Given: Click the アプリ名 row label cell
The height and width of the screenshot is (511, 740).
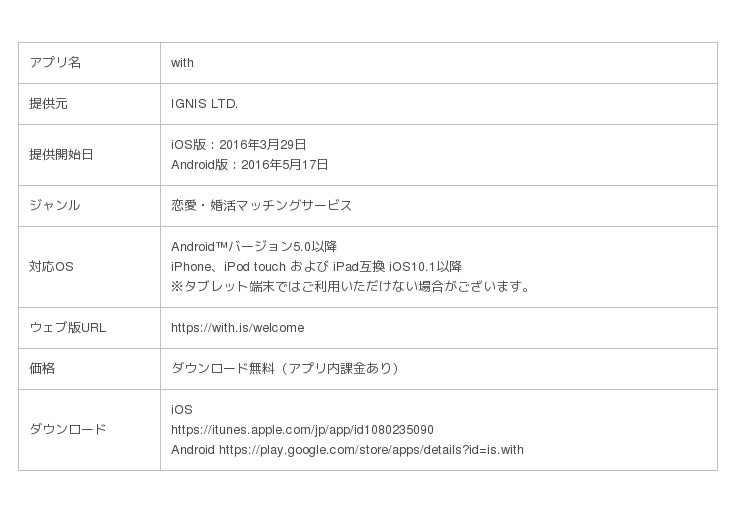Looking at the screenshot, I should (x=55, y=63).
